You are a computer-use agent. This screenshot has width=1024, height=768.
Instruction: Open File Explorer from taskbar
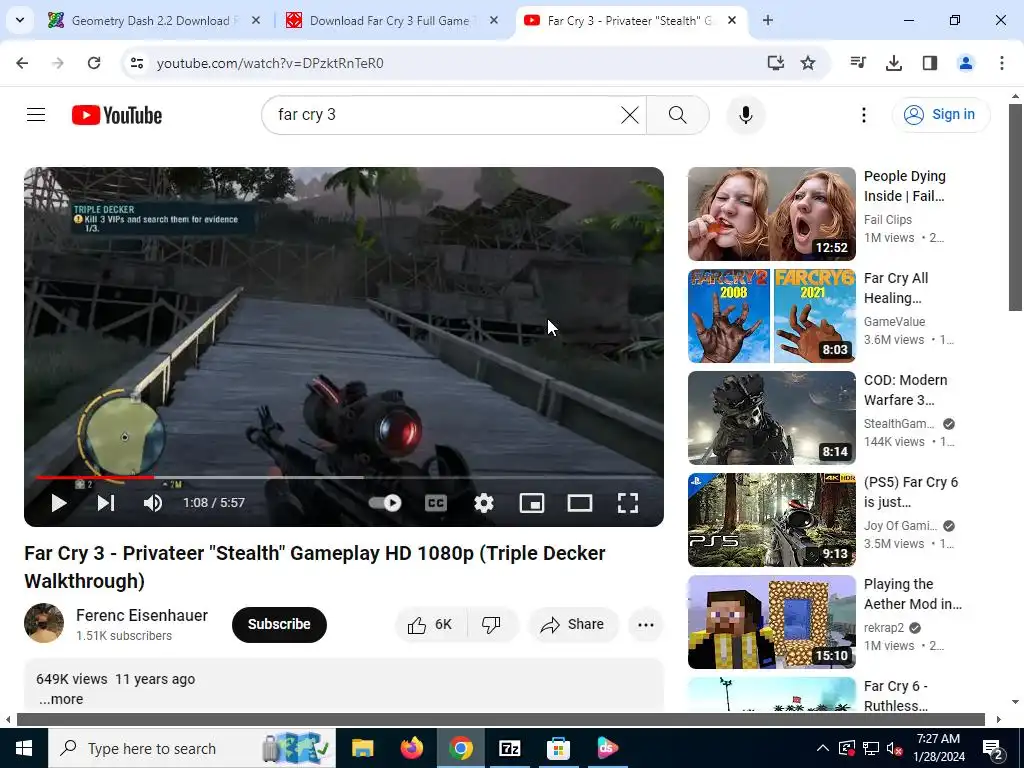pos(362,748)
